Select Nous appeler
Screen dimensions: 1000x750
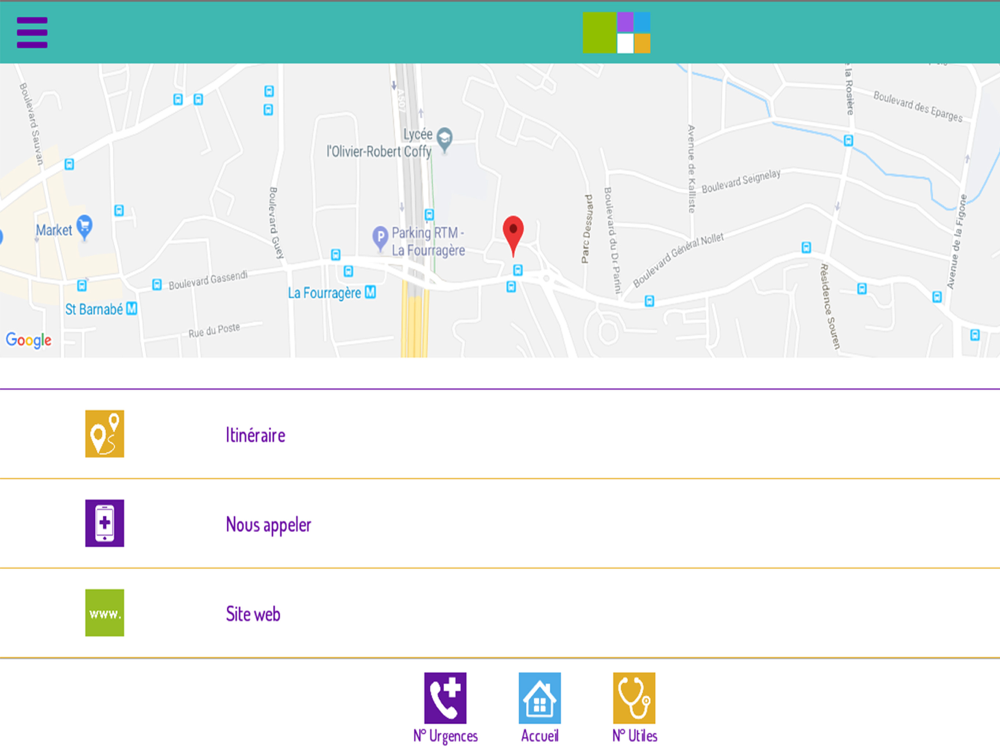[500, 524]
